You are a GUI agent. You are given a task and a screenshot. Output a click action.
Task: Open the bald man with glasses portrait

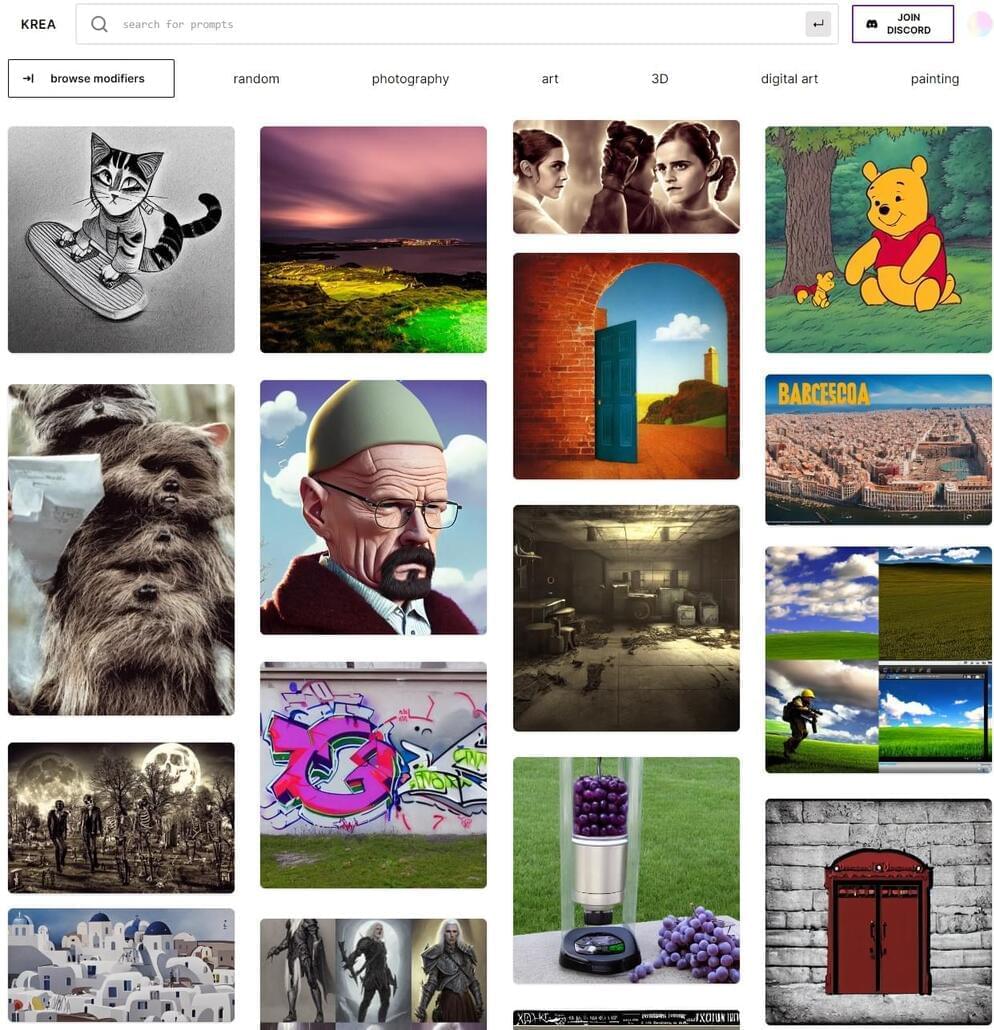coord(373,507)
